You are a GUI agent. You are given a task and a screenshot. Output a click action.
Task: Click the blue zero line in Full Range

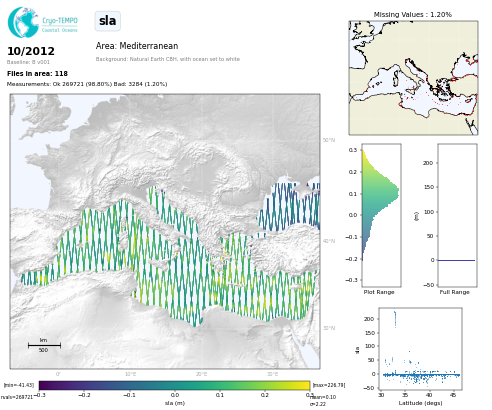click(x=456, y=260)
